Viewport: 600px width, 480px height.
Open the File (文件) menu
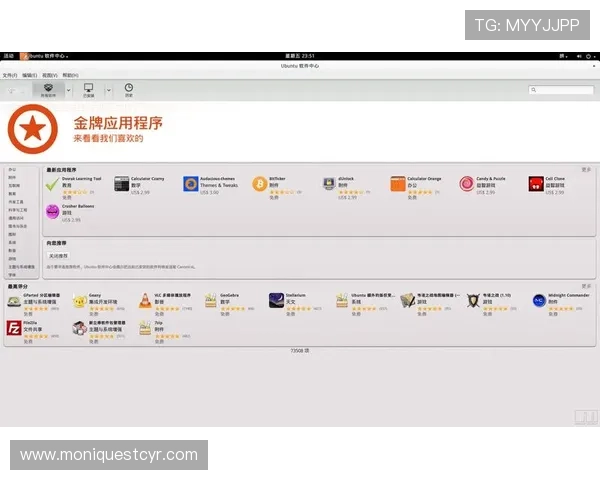pyautogui.click(x=10, y=75)
